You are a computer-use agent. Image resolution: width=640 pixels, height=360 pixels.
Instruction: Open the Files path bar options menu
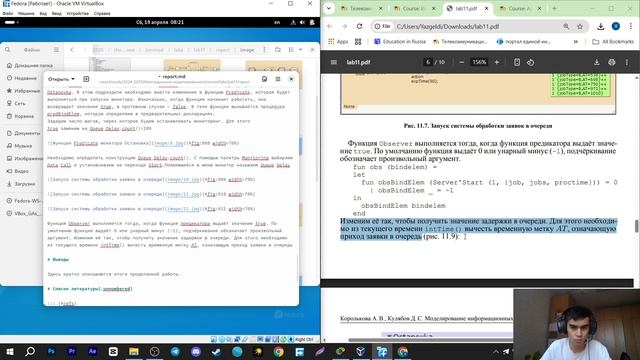click(264, 50)
